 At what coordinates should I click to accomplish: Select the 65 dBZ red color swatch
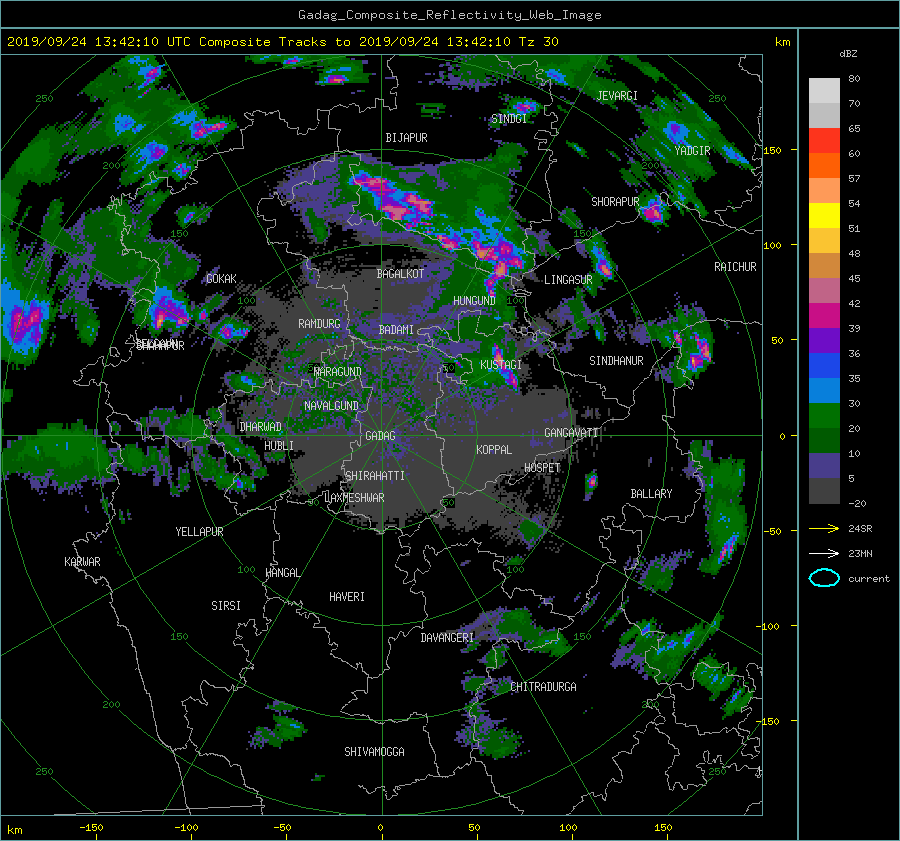[x=824, y=140]
